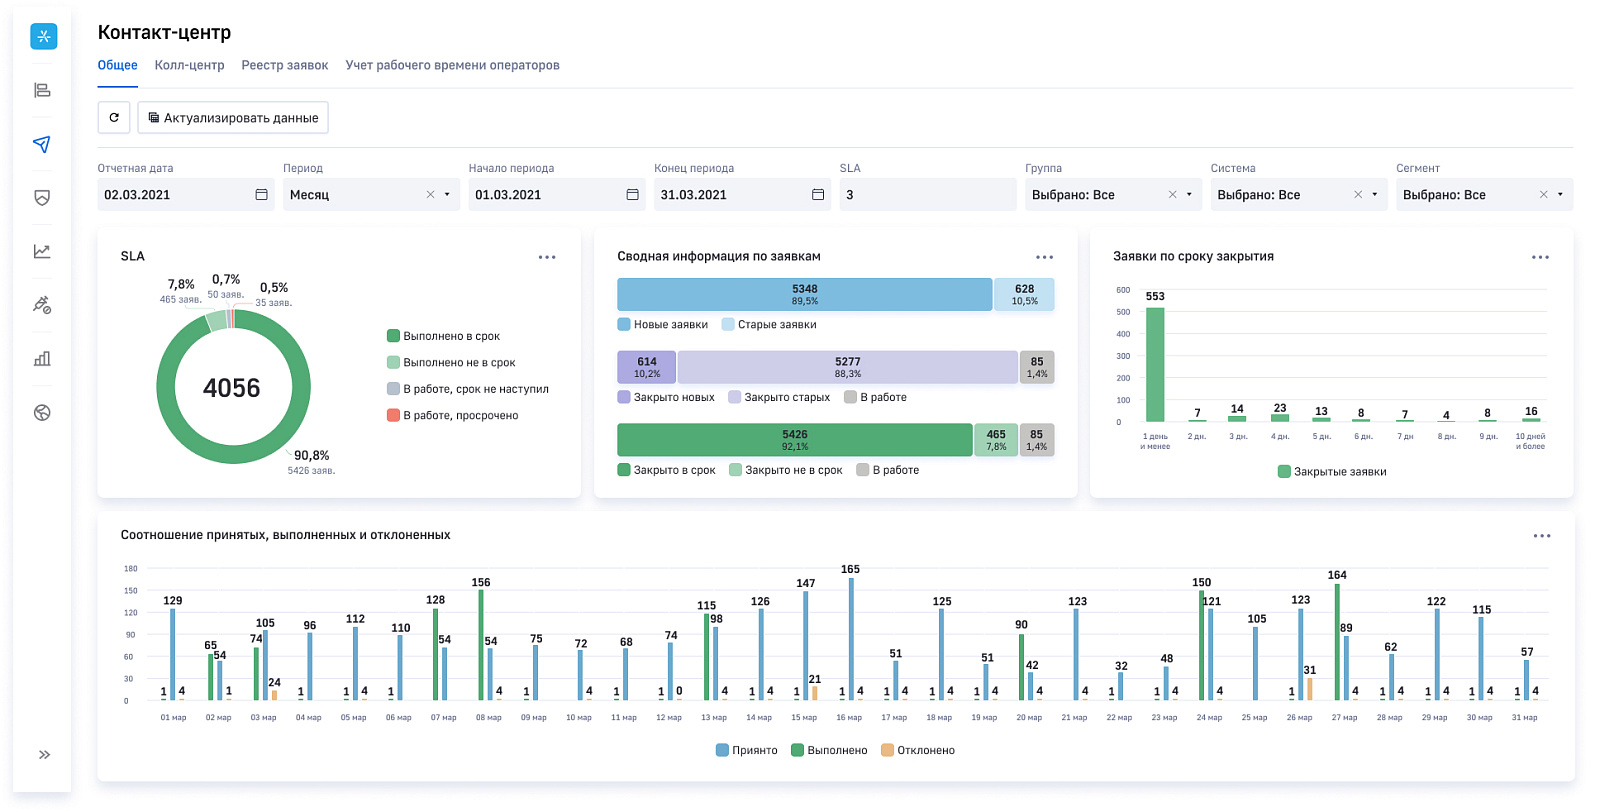The width and height of the screenshot is (1600, 812).
Task: Expand the Период dropdown arrow
Action: tap(447, 195)
